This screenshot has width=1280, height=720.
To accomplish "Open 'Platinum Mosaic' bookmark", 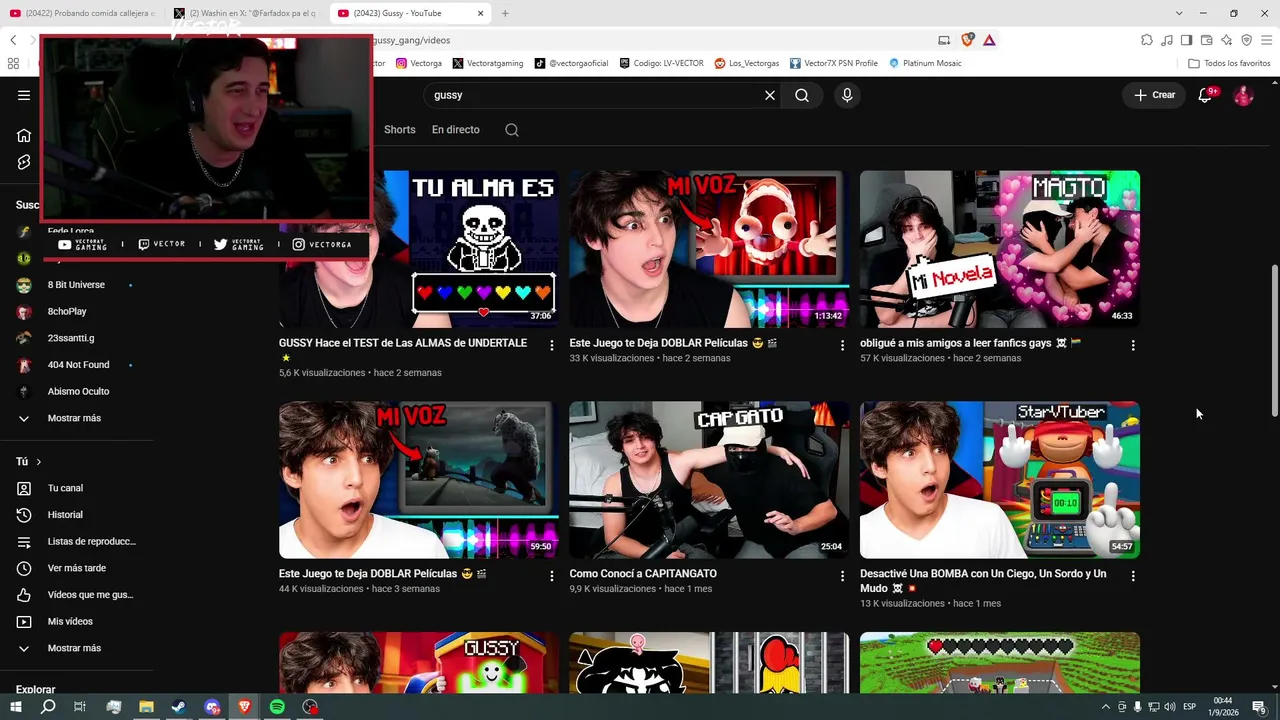I will 925,63.
